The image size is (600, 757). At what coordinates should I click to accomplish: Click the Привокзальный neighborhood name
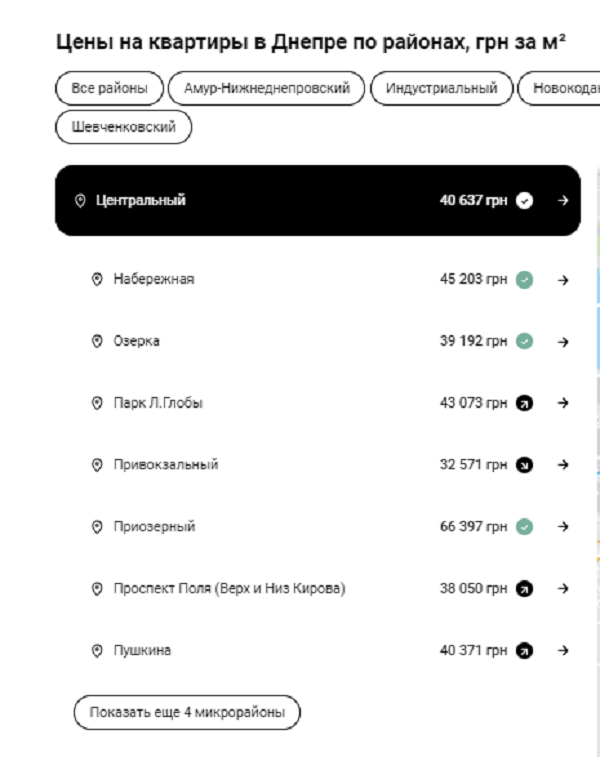click(x=165, y=465)
